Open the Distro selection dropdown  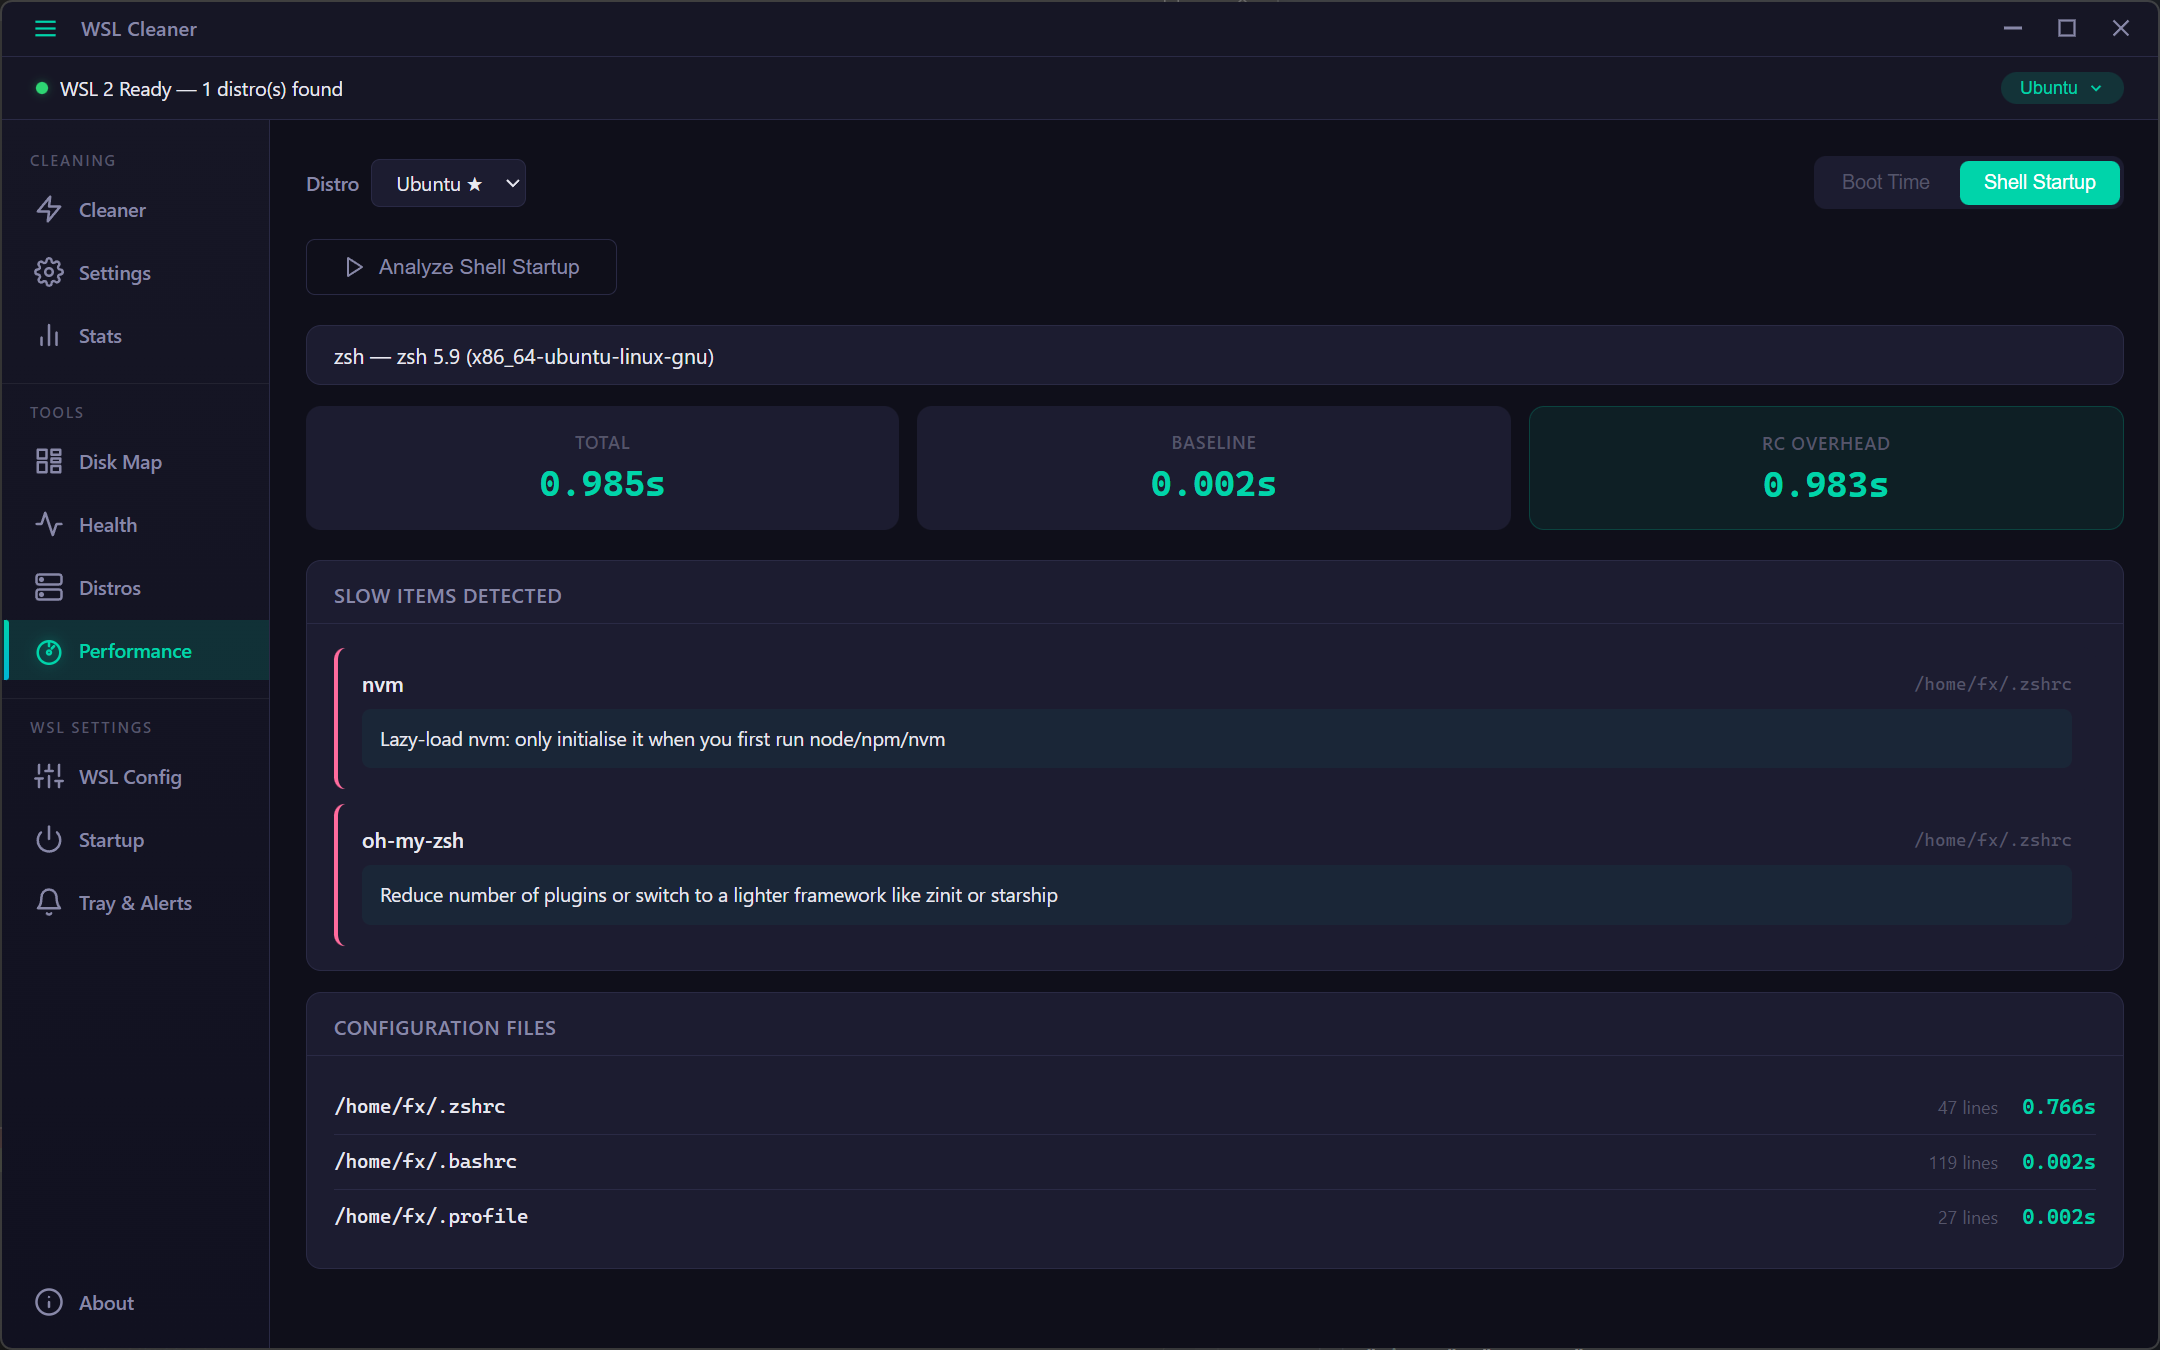pyautogui.click(x=448, y=183)
